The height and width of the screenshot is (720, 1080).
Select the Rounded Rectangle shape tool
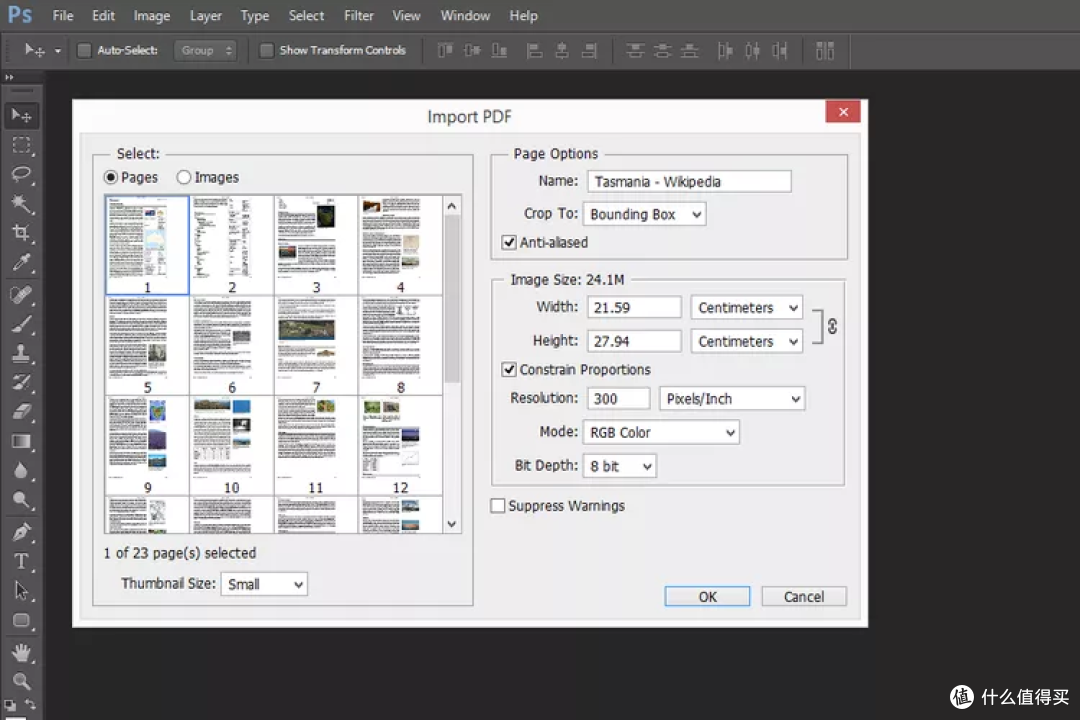21,621
